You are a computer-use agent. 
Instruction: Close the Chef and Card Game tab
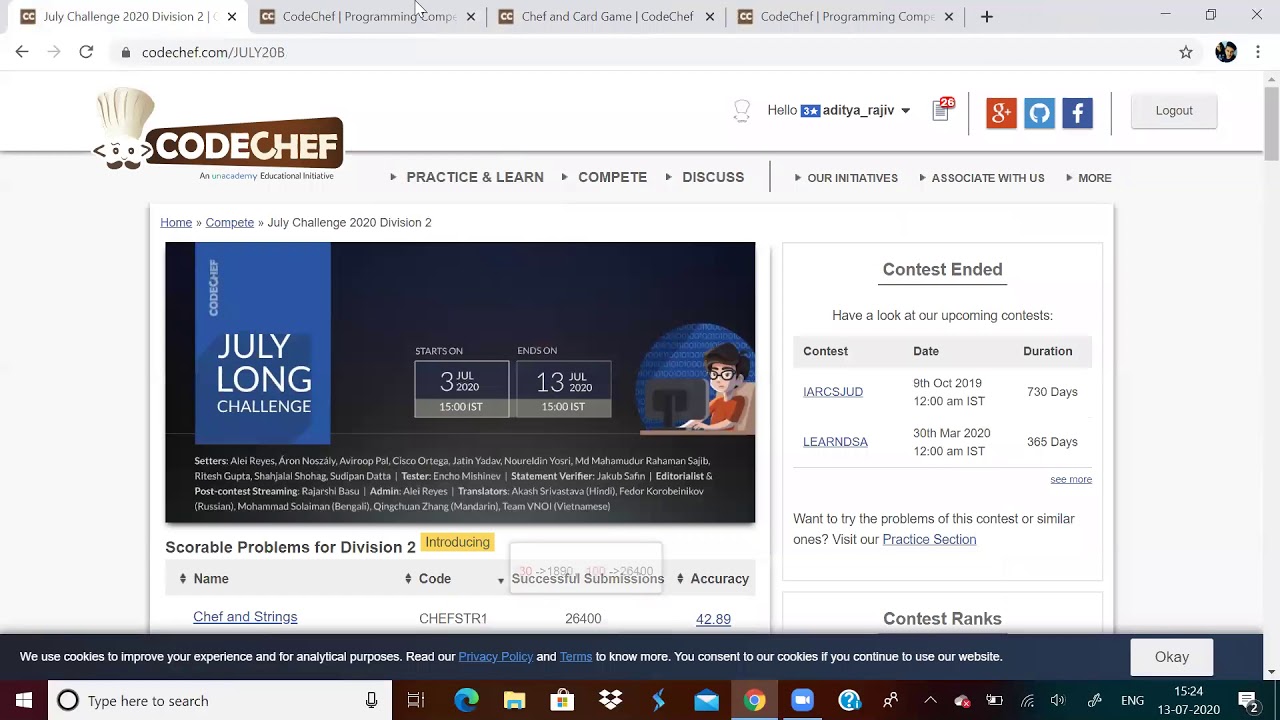point(710,16)
